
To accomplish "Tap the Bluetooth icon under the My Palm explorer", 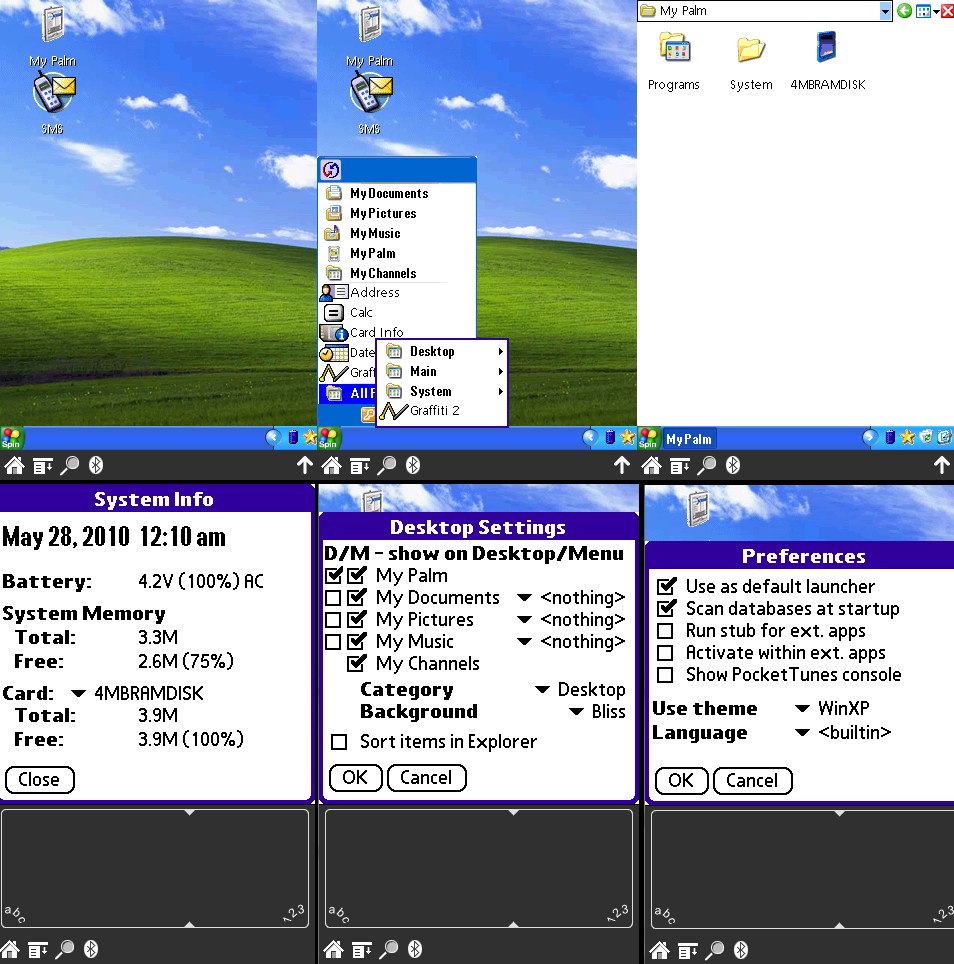I will [x=733, y=465].
